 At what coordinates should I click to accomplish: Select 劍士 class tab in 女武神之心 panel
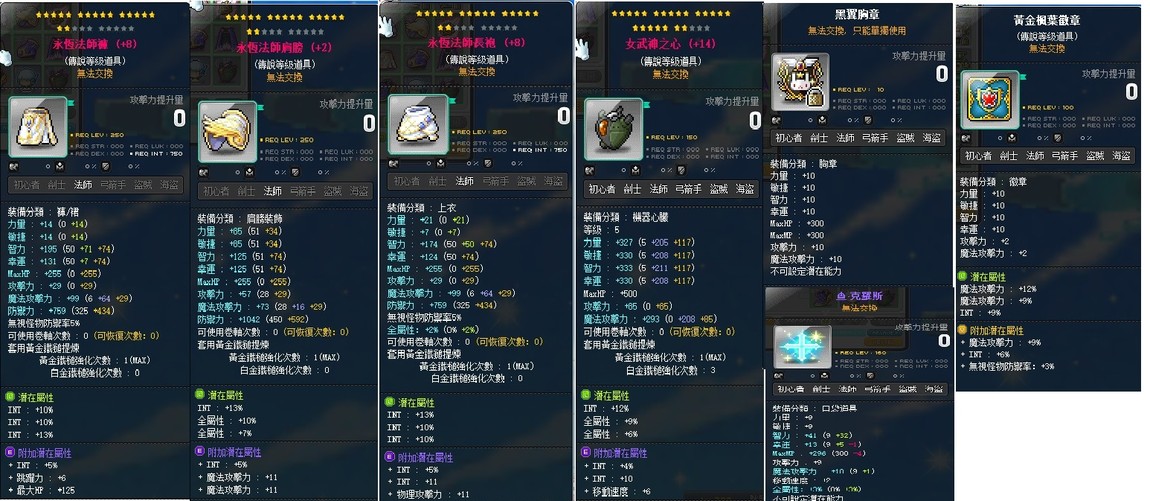coord(633,189)
